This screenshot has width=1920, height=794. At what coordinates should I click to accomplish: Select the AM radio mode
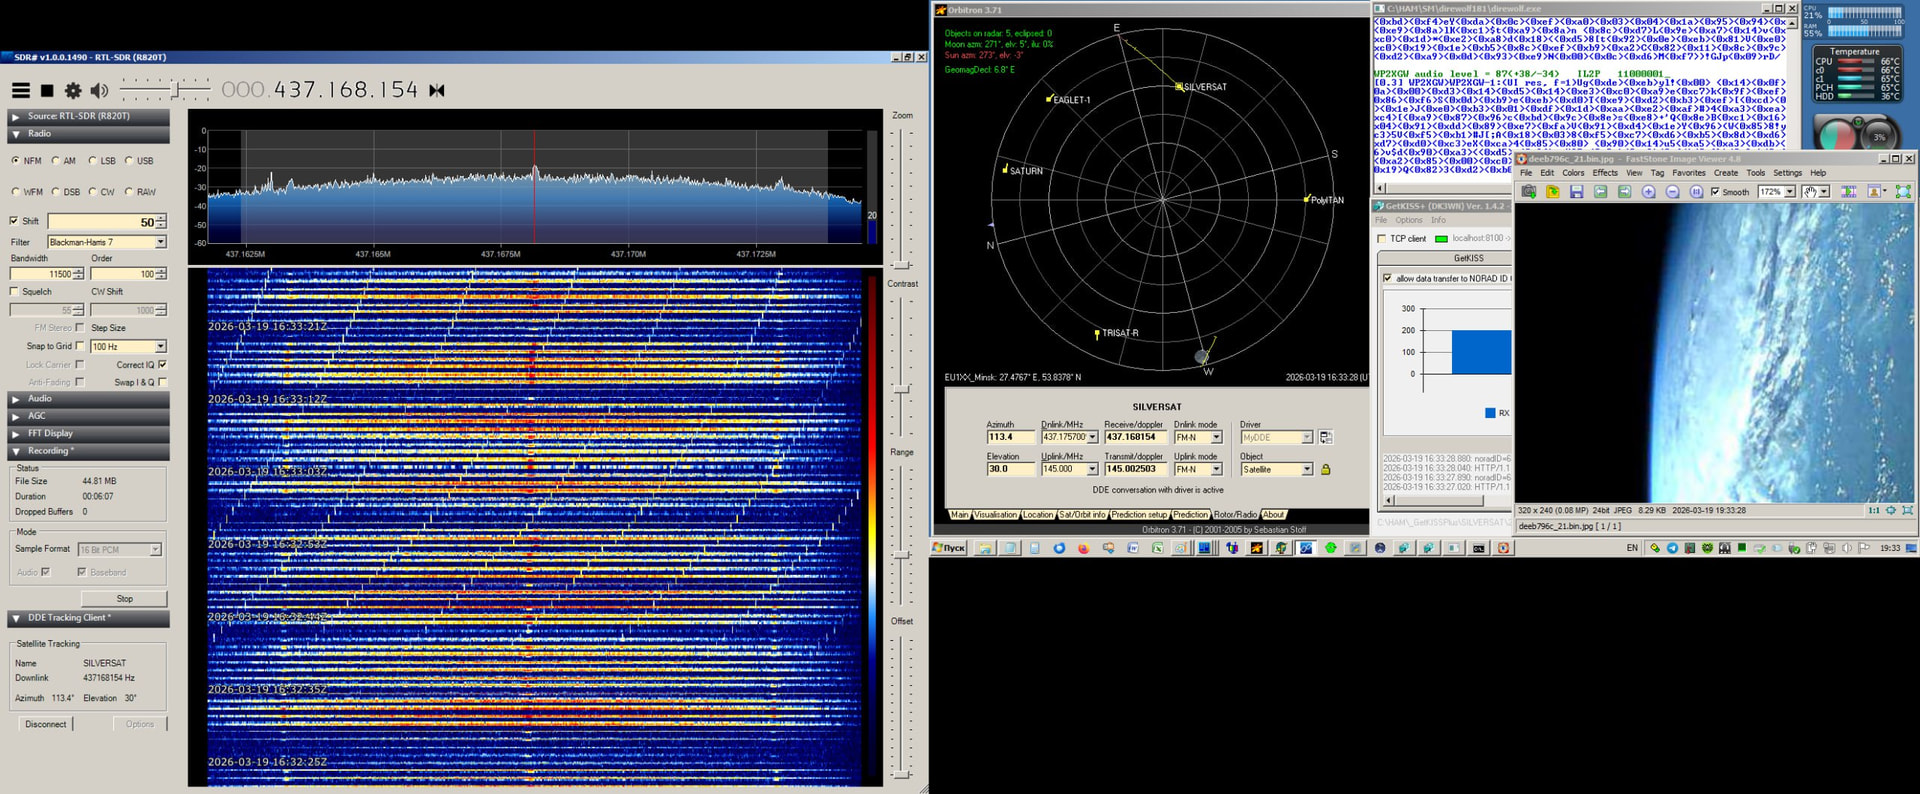[56, 161]
